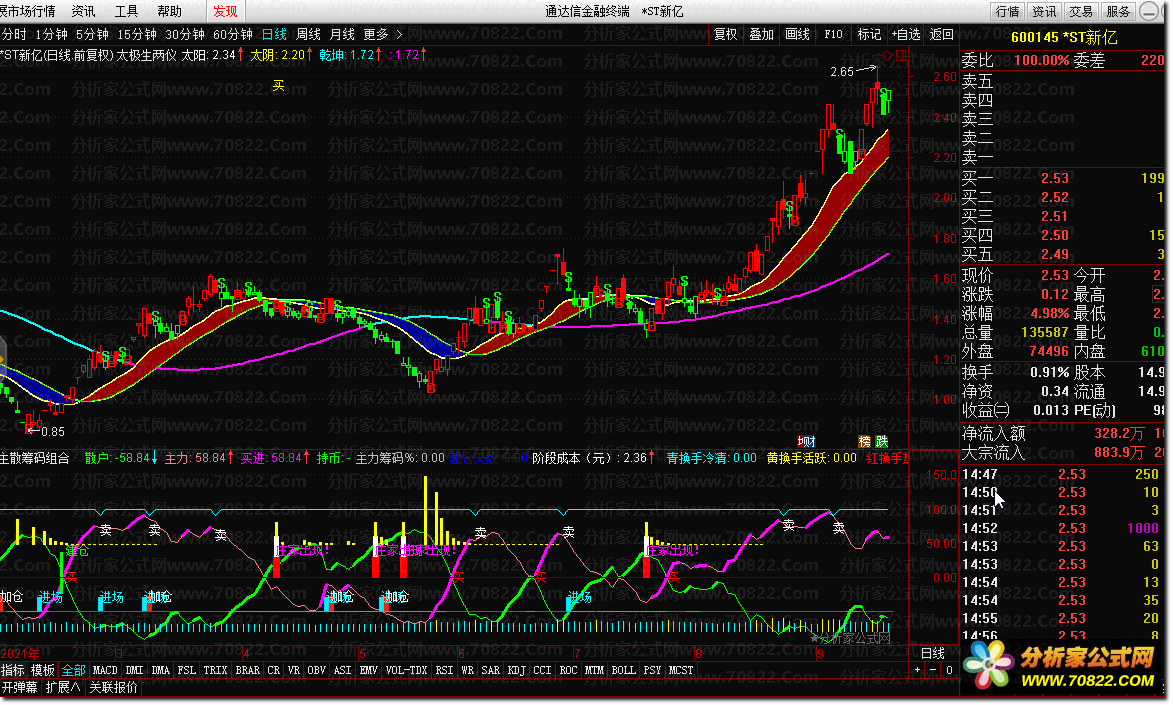Switch indicator to DMI

click(x=135, y=670)
